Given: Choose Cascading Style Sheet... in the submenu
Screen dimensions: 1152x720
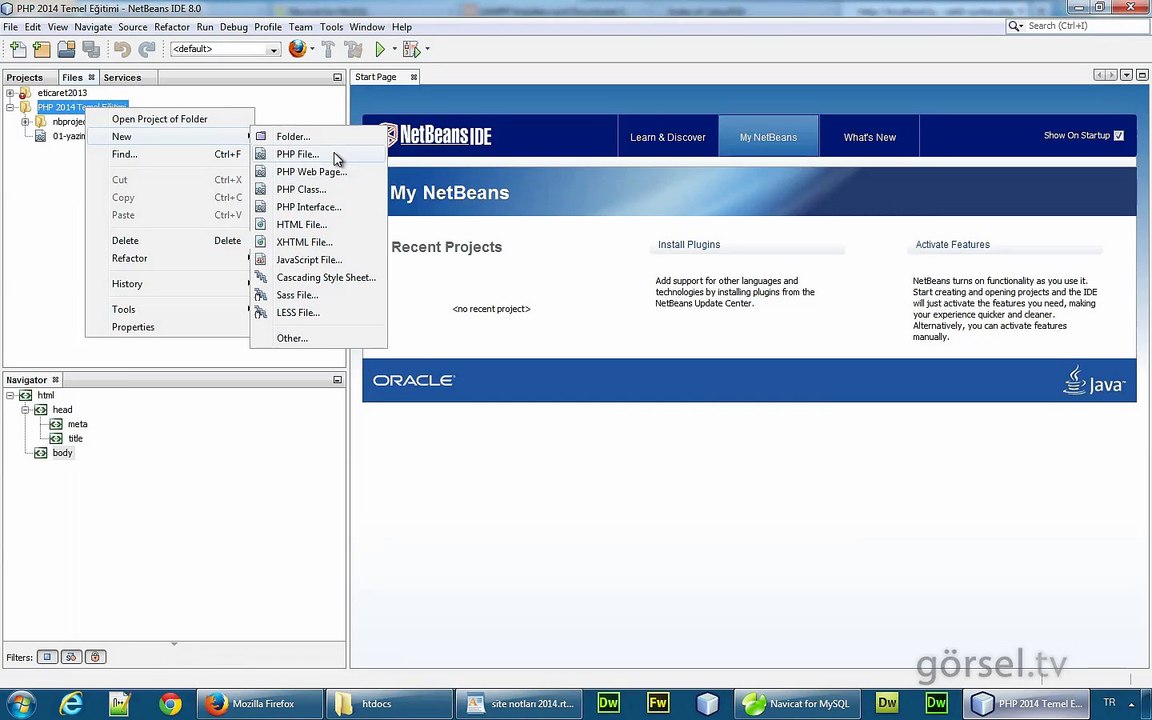Looking at the screenshot, I should (x=318, y=278).
